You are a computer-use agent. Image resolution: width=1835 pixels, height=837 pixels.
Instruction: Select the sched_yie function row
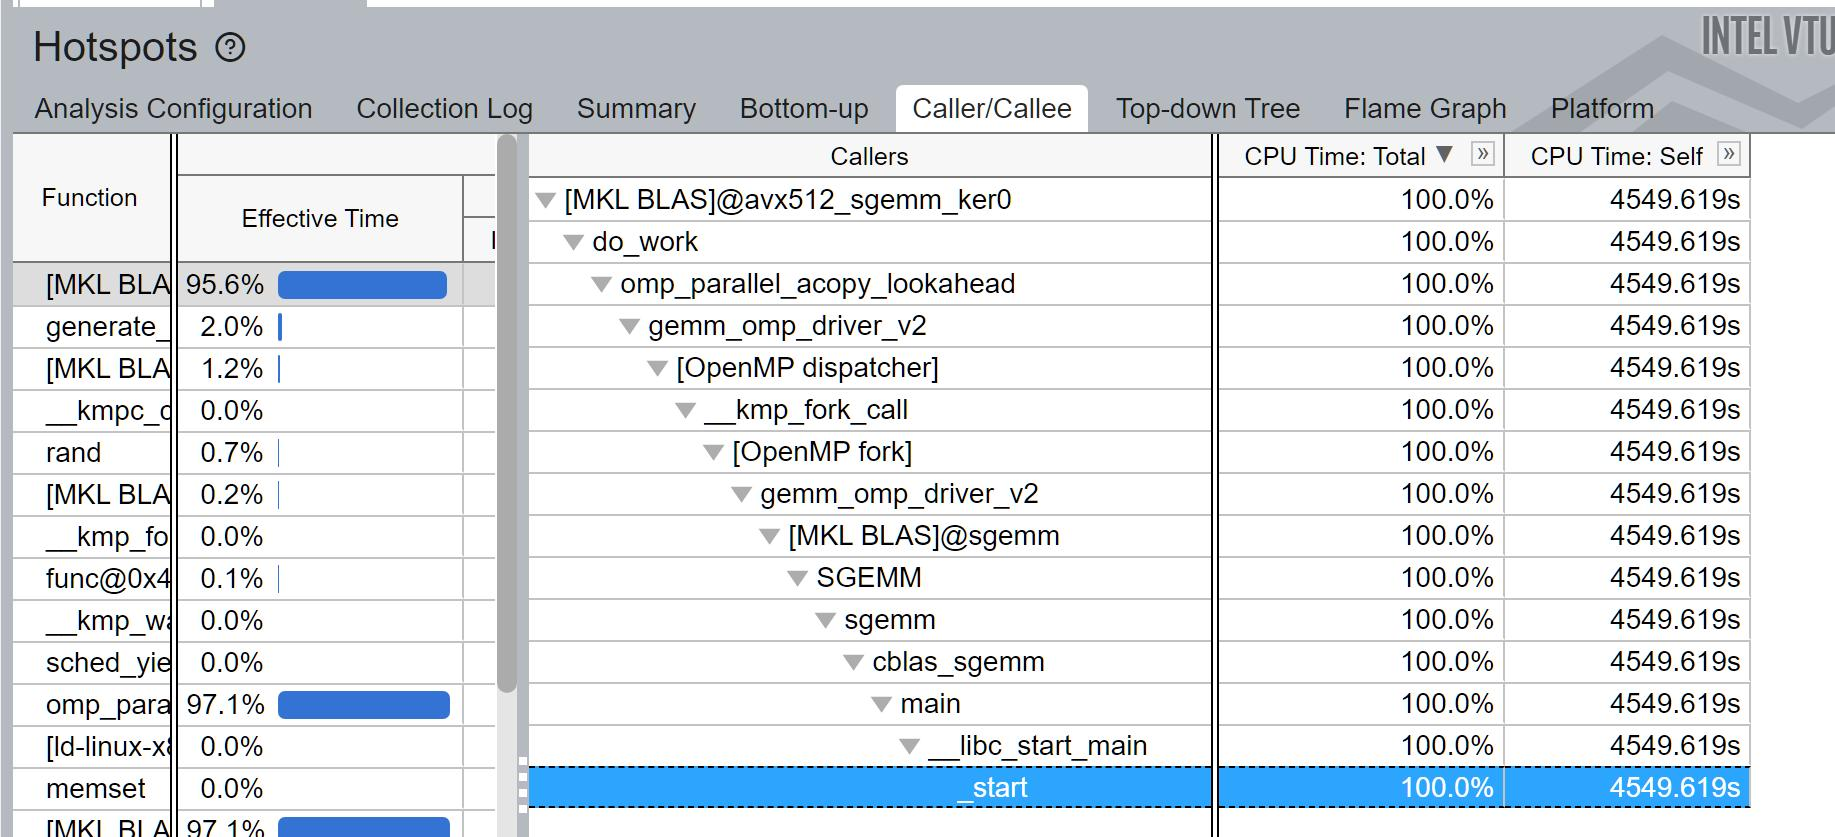(92, 663)
